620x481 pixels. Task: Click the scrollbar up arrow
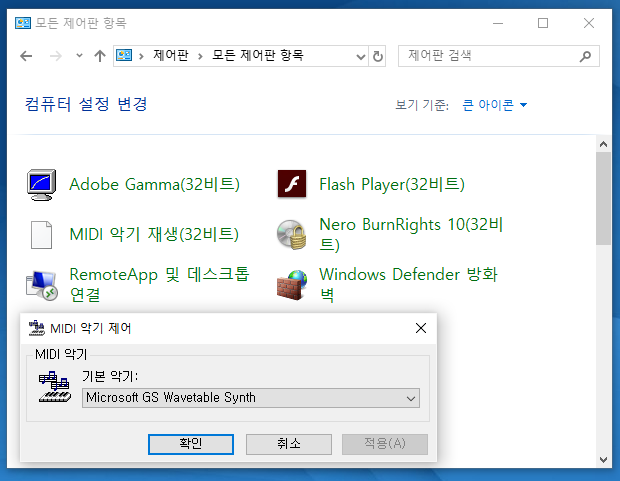pyautogui.click(x=603, y=144)
